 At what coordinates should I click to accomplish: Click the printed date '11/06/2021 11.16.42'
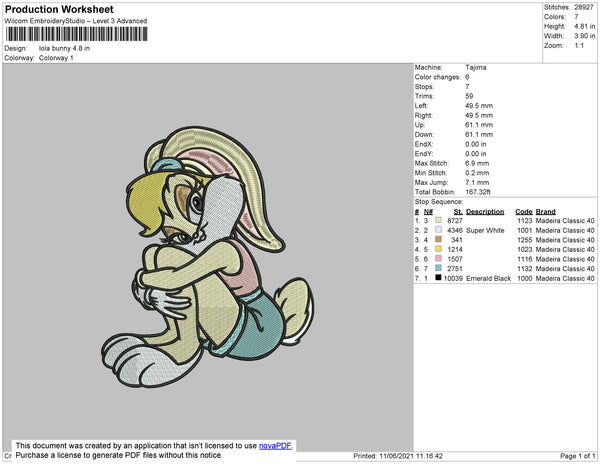click(411, 456)
